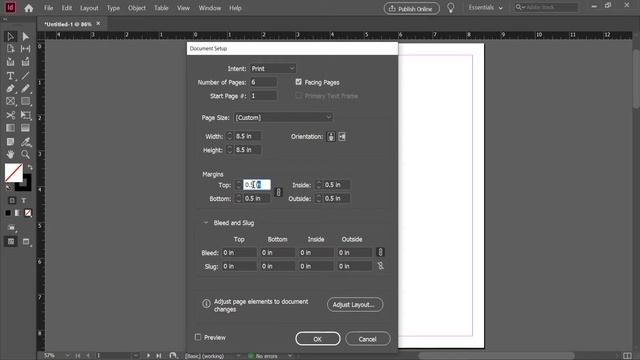Pick the Pen tool
The width and height of the screenshot is (640, 360).
(x=10, y=89)
